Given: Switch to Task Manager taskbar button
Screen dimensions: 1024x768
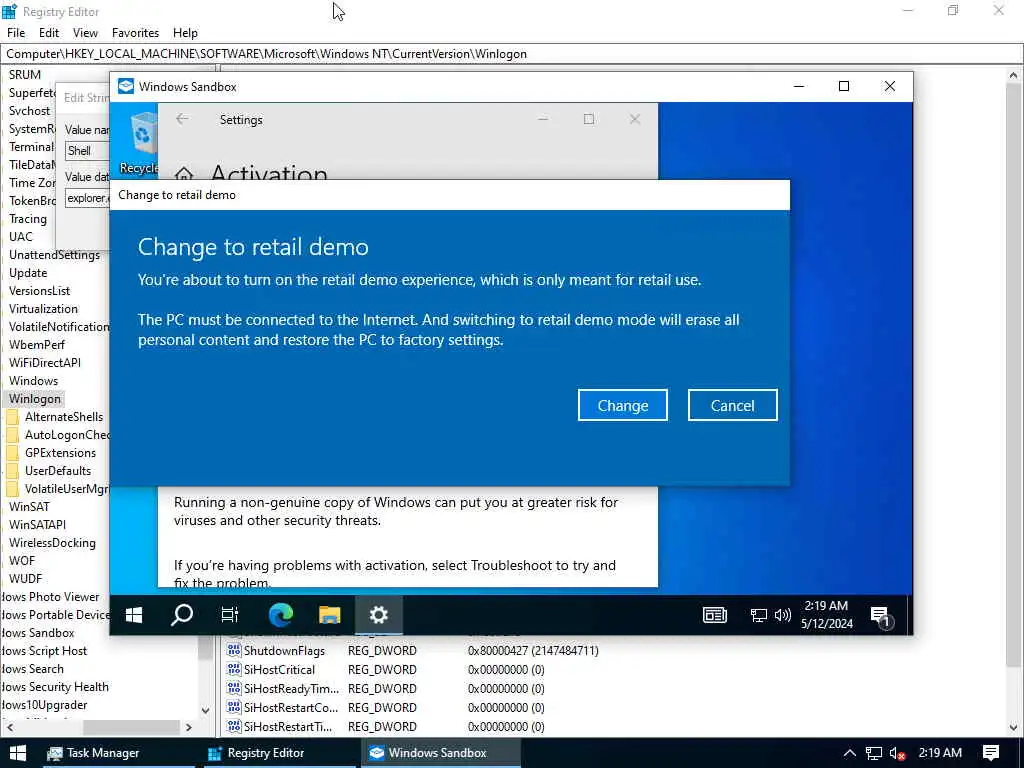Looking at the screenshot, I should click(x=119, y=753).
